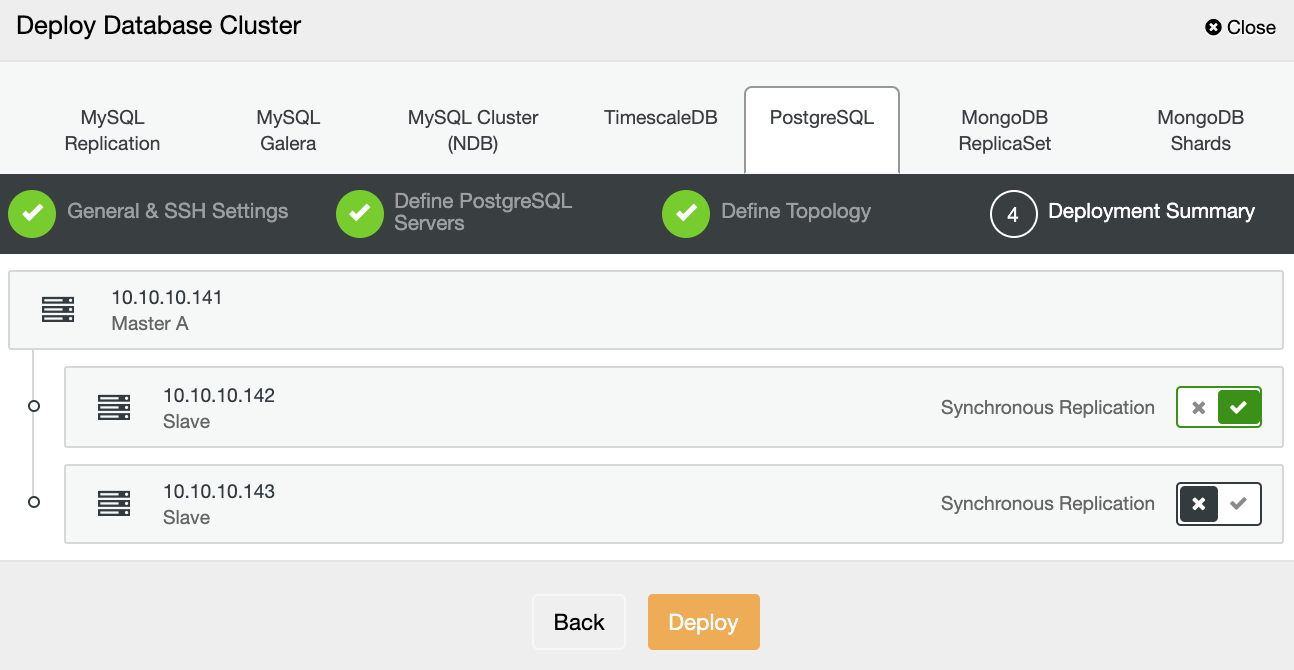The width and height of the screenshot is (1294, 670).
Task: Enable synchronous replication check for 10.10.10.143
Action: 1239,504
